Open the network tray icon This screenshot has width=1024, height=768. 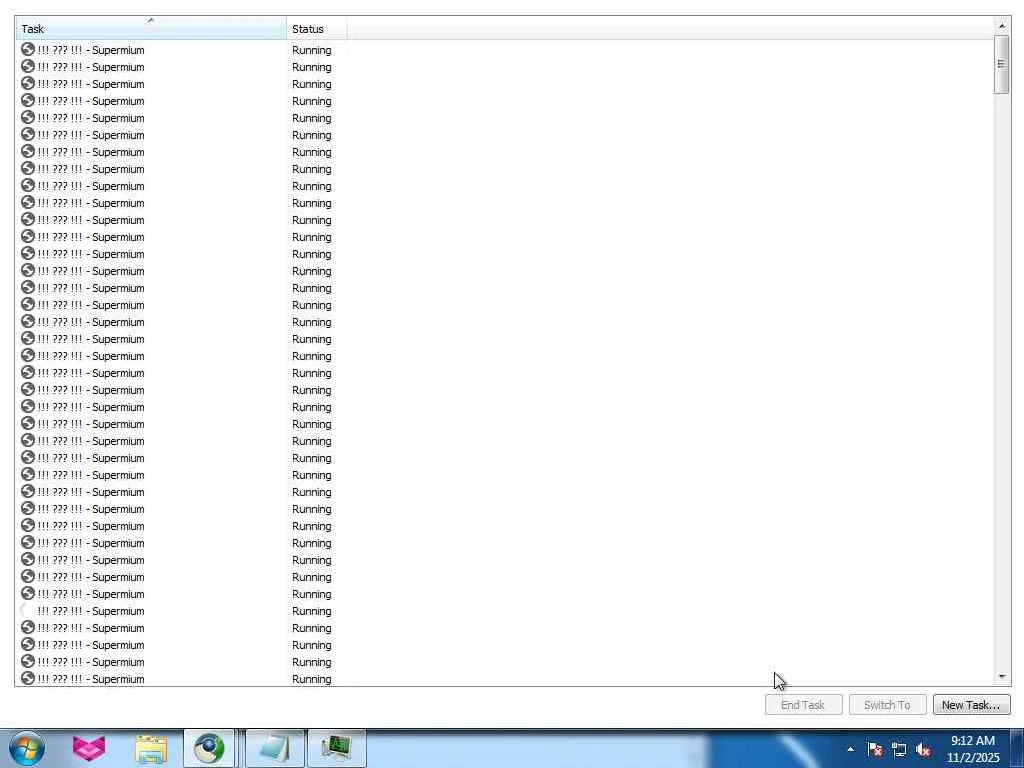(899, 749)
